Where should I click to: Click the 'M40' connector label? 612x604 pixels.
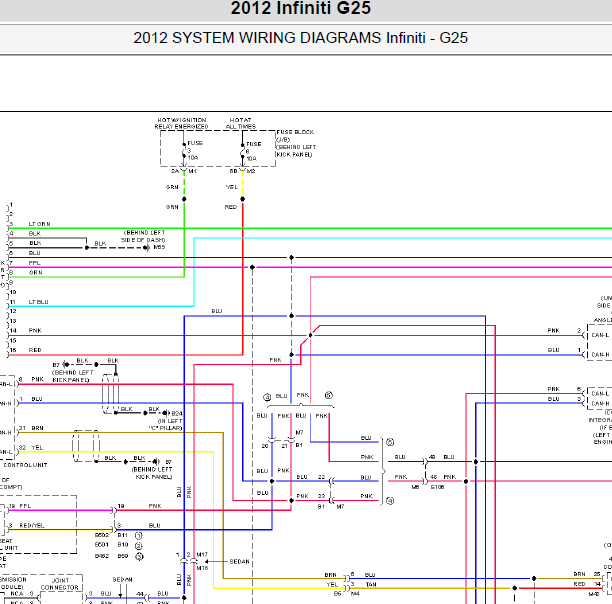click(594, 594)
